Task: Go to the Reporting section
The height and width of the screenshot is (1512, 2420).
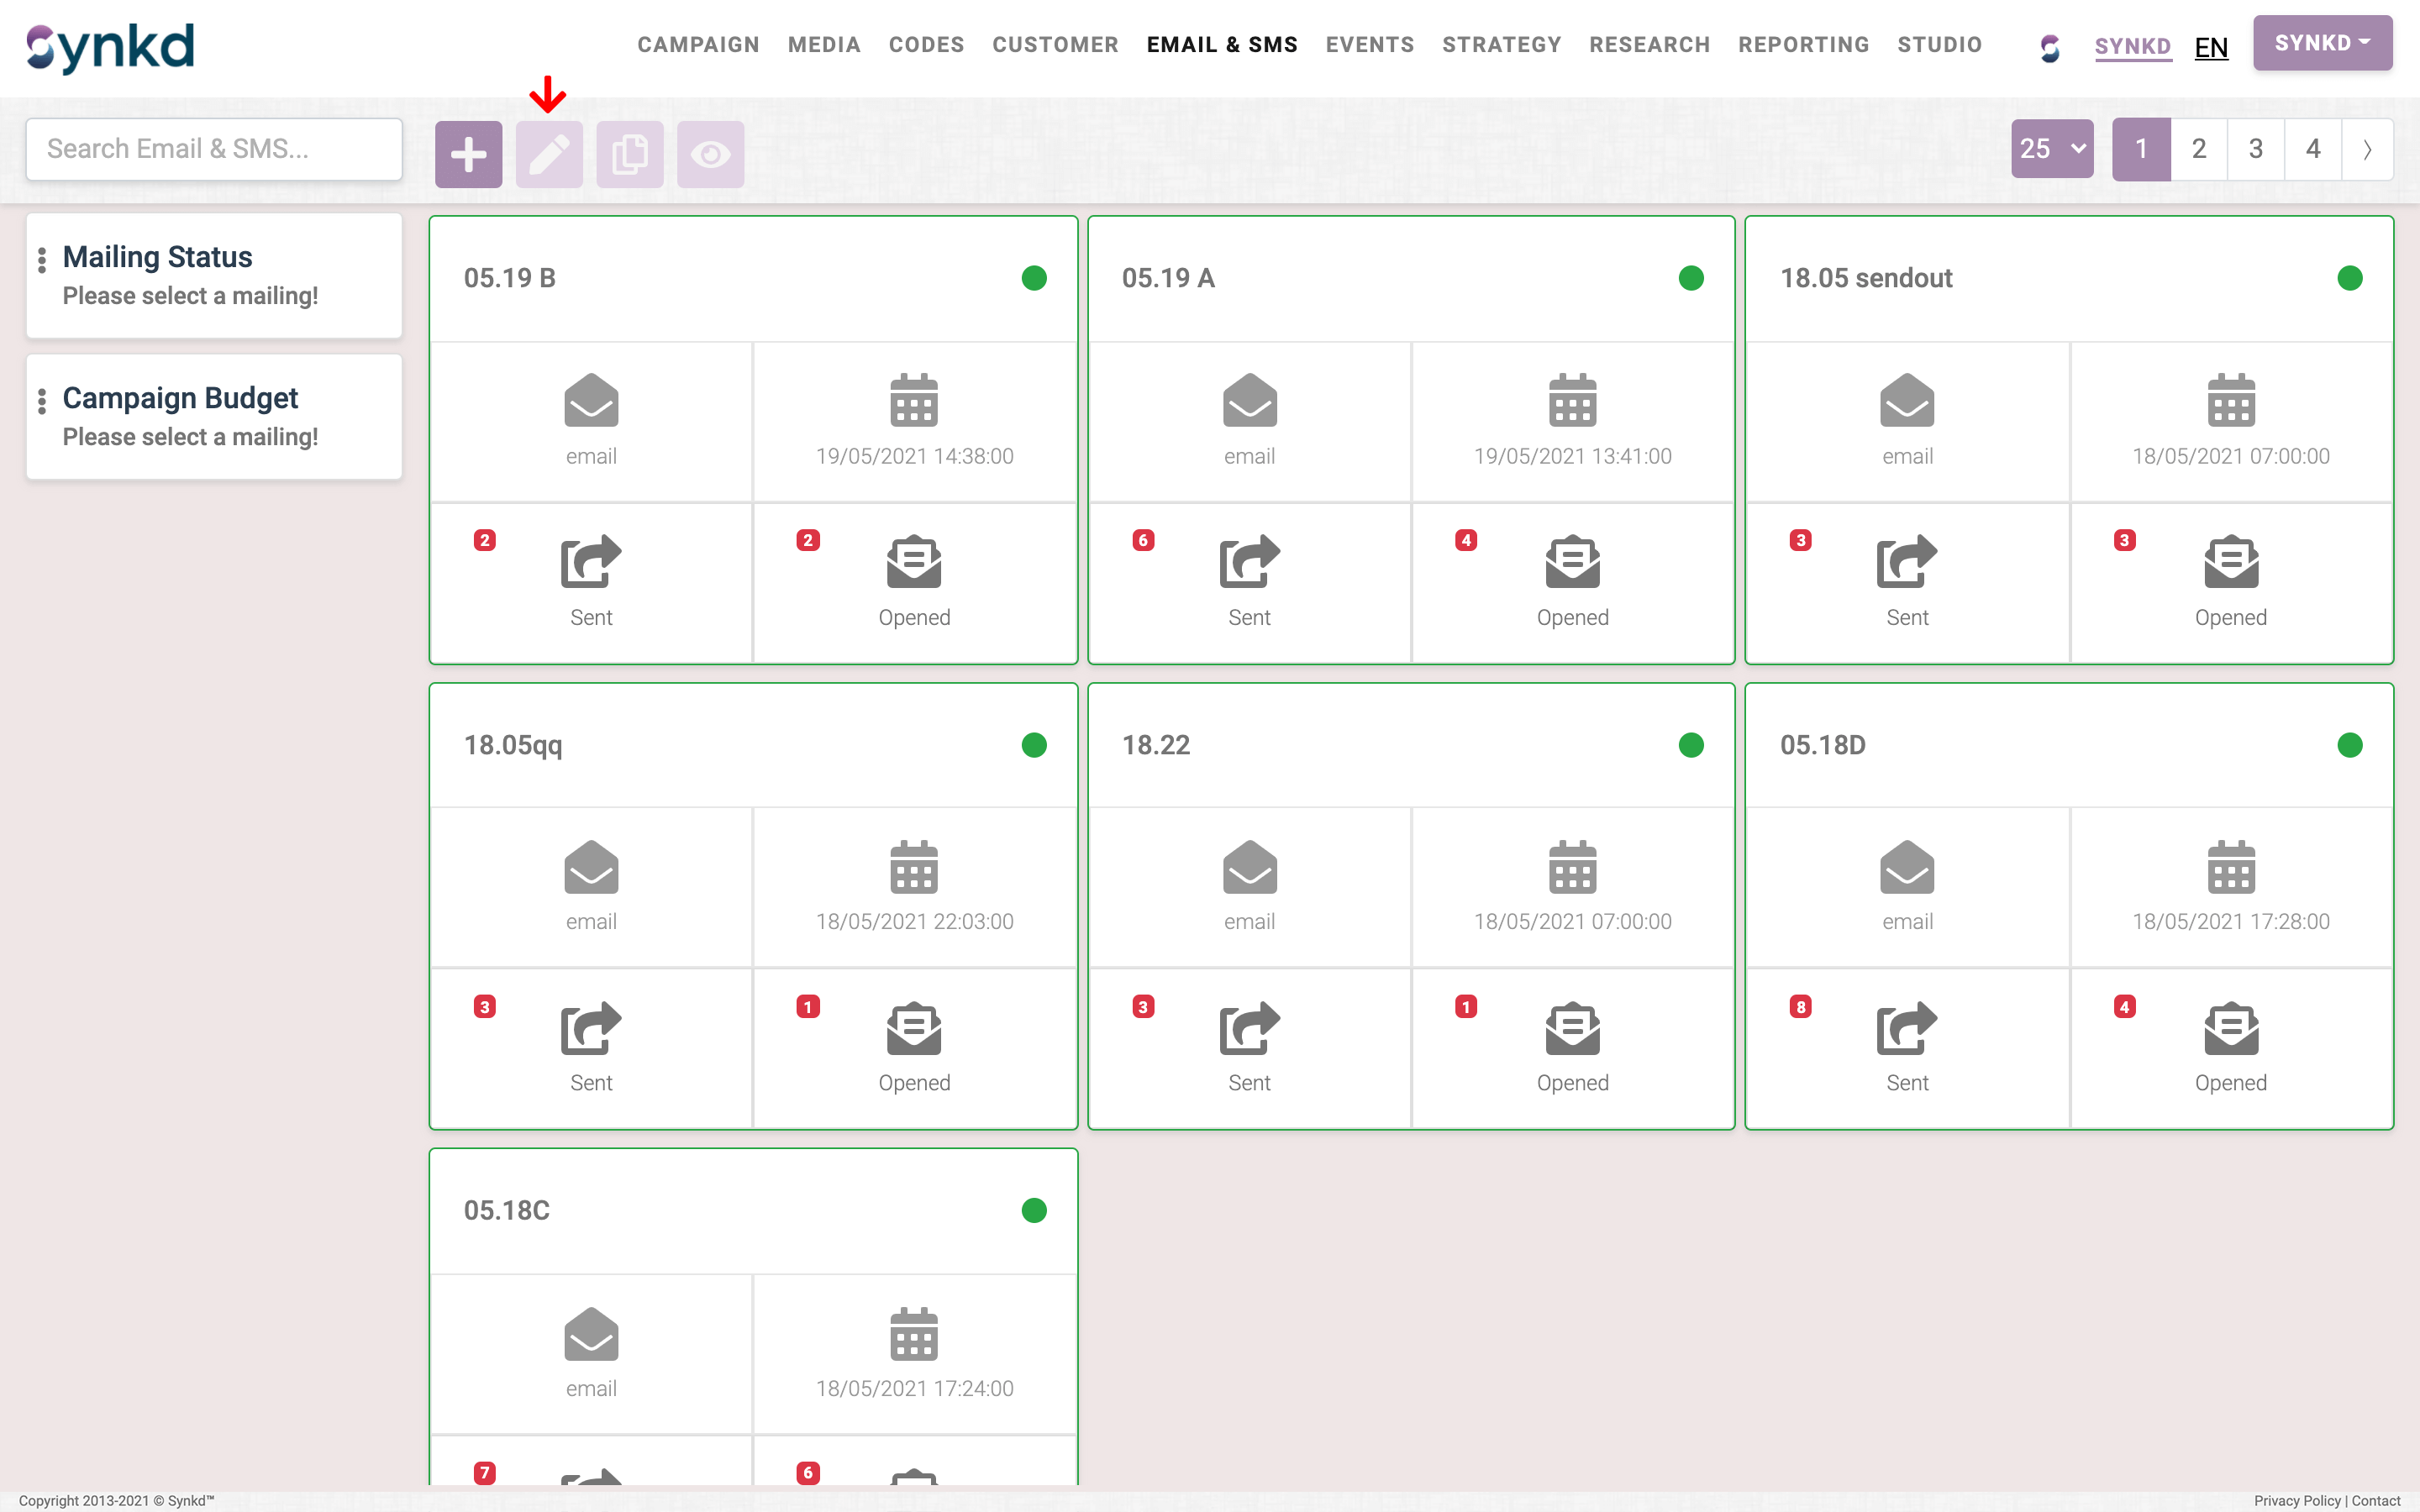Action: [x=1803, y=45]
